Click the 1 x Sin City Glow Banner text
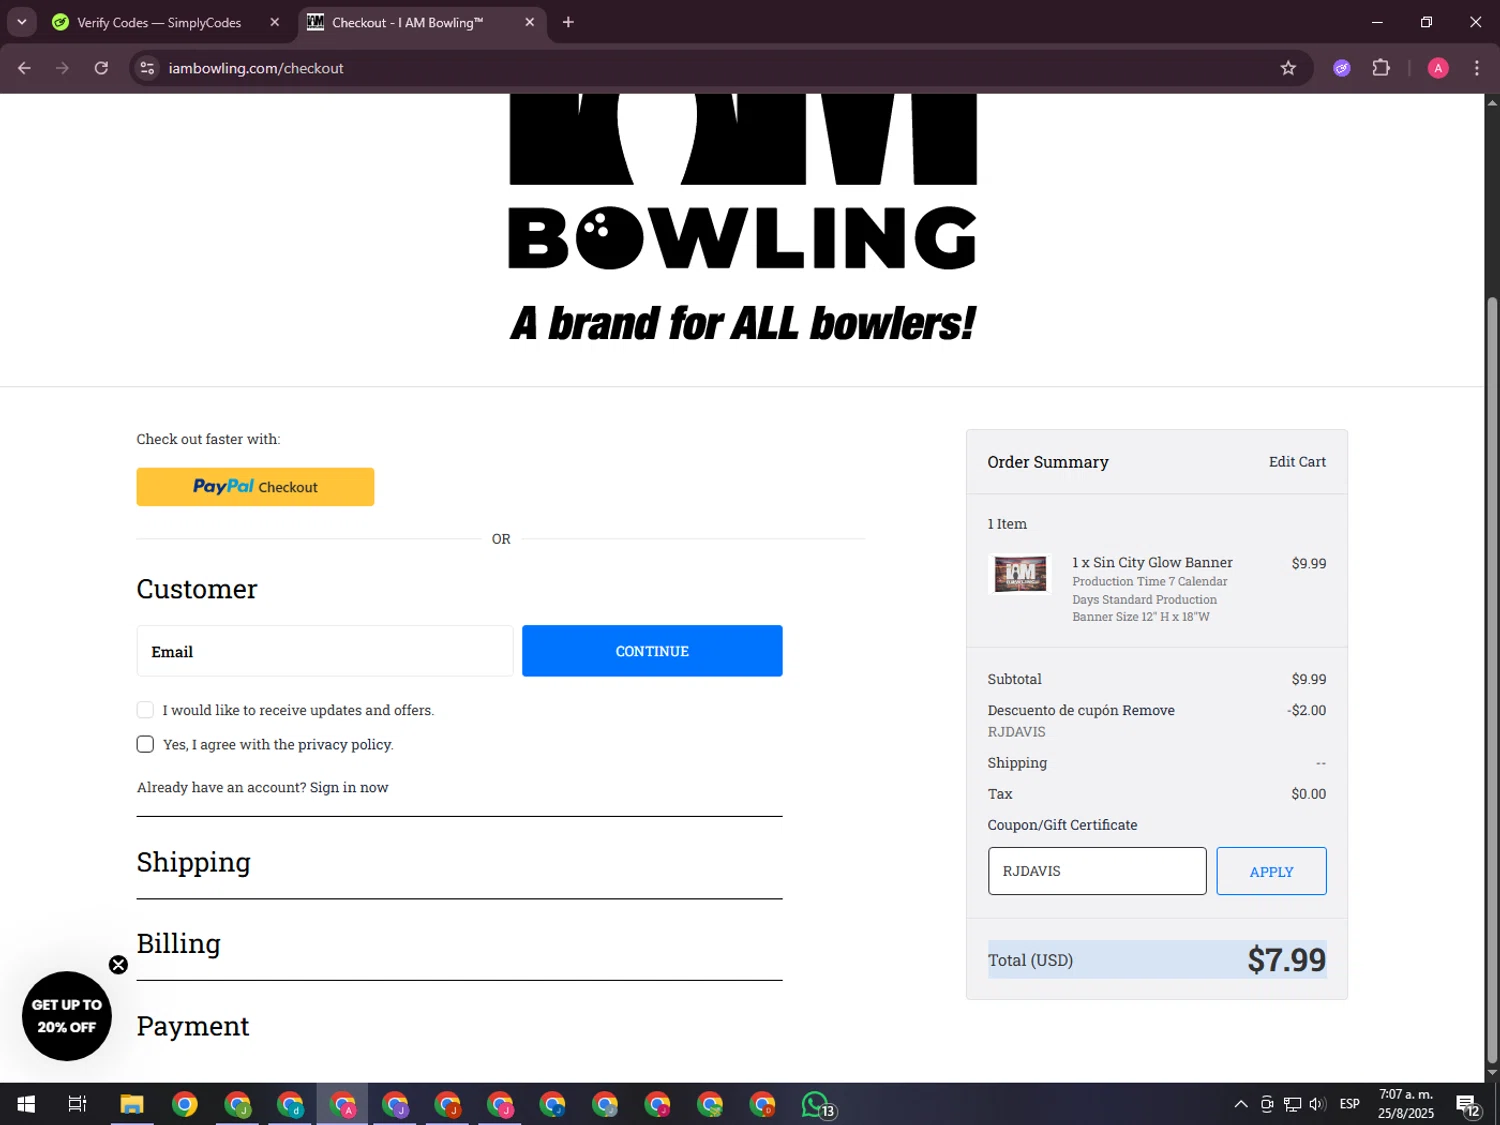This screenshot has height=1125, width=1500. pyautogui.click(x=1152, y=563)
